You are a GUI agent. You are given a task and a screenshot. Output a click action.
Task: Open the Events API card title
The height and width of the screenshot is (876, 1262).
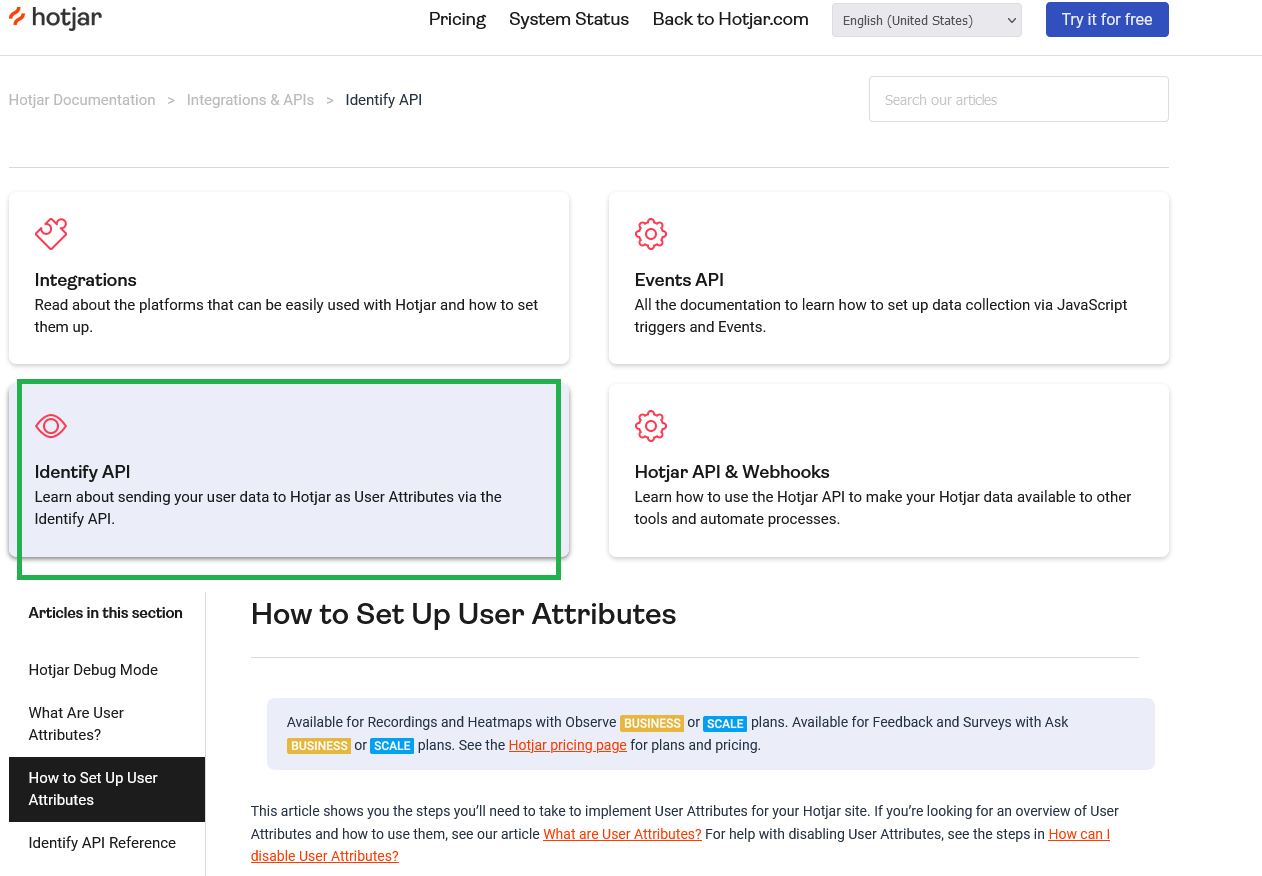679,280
